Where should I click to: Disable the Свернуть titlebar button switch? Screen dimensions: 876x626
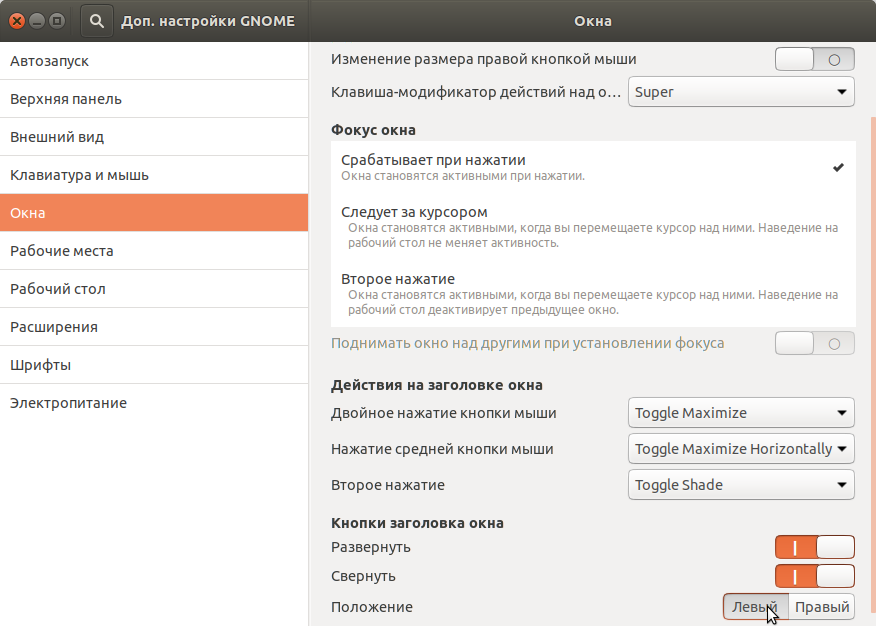tap(815, 576)
